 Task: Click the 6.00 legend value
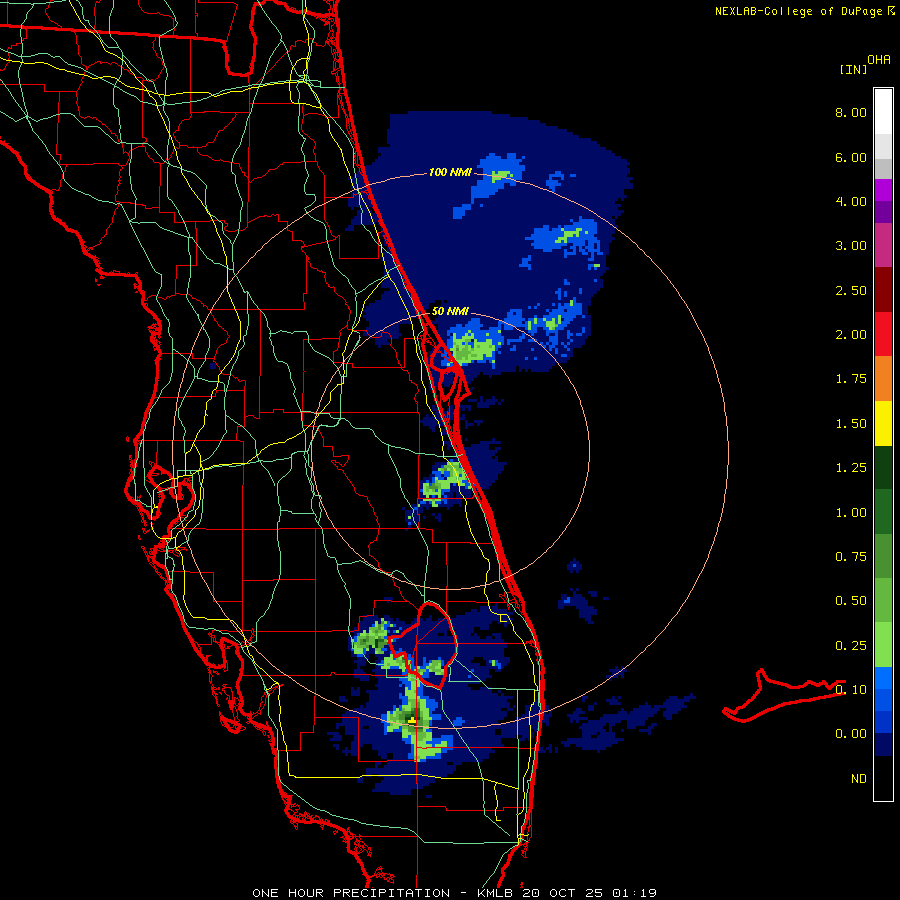[x=851, y=157]
